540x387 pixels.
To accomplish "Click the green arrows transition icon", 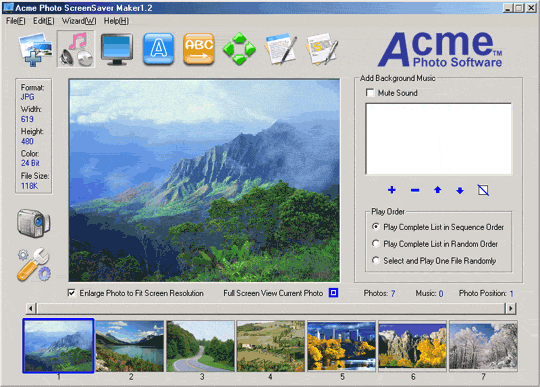I will tap(239, 49).
